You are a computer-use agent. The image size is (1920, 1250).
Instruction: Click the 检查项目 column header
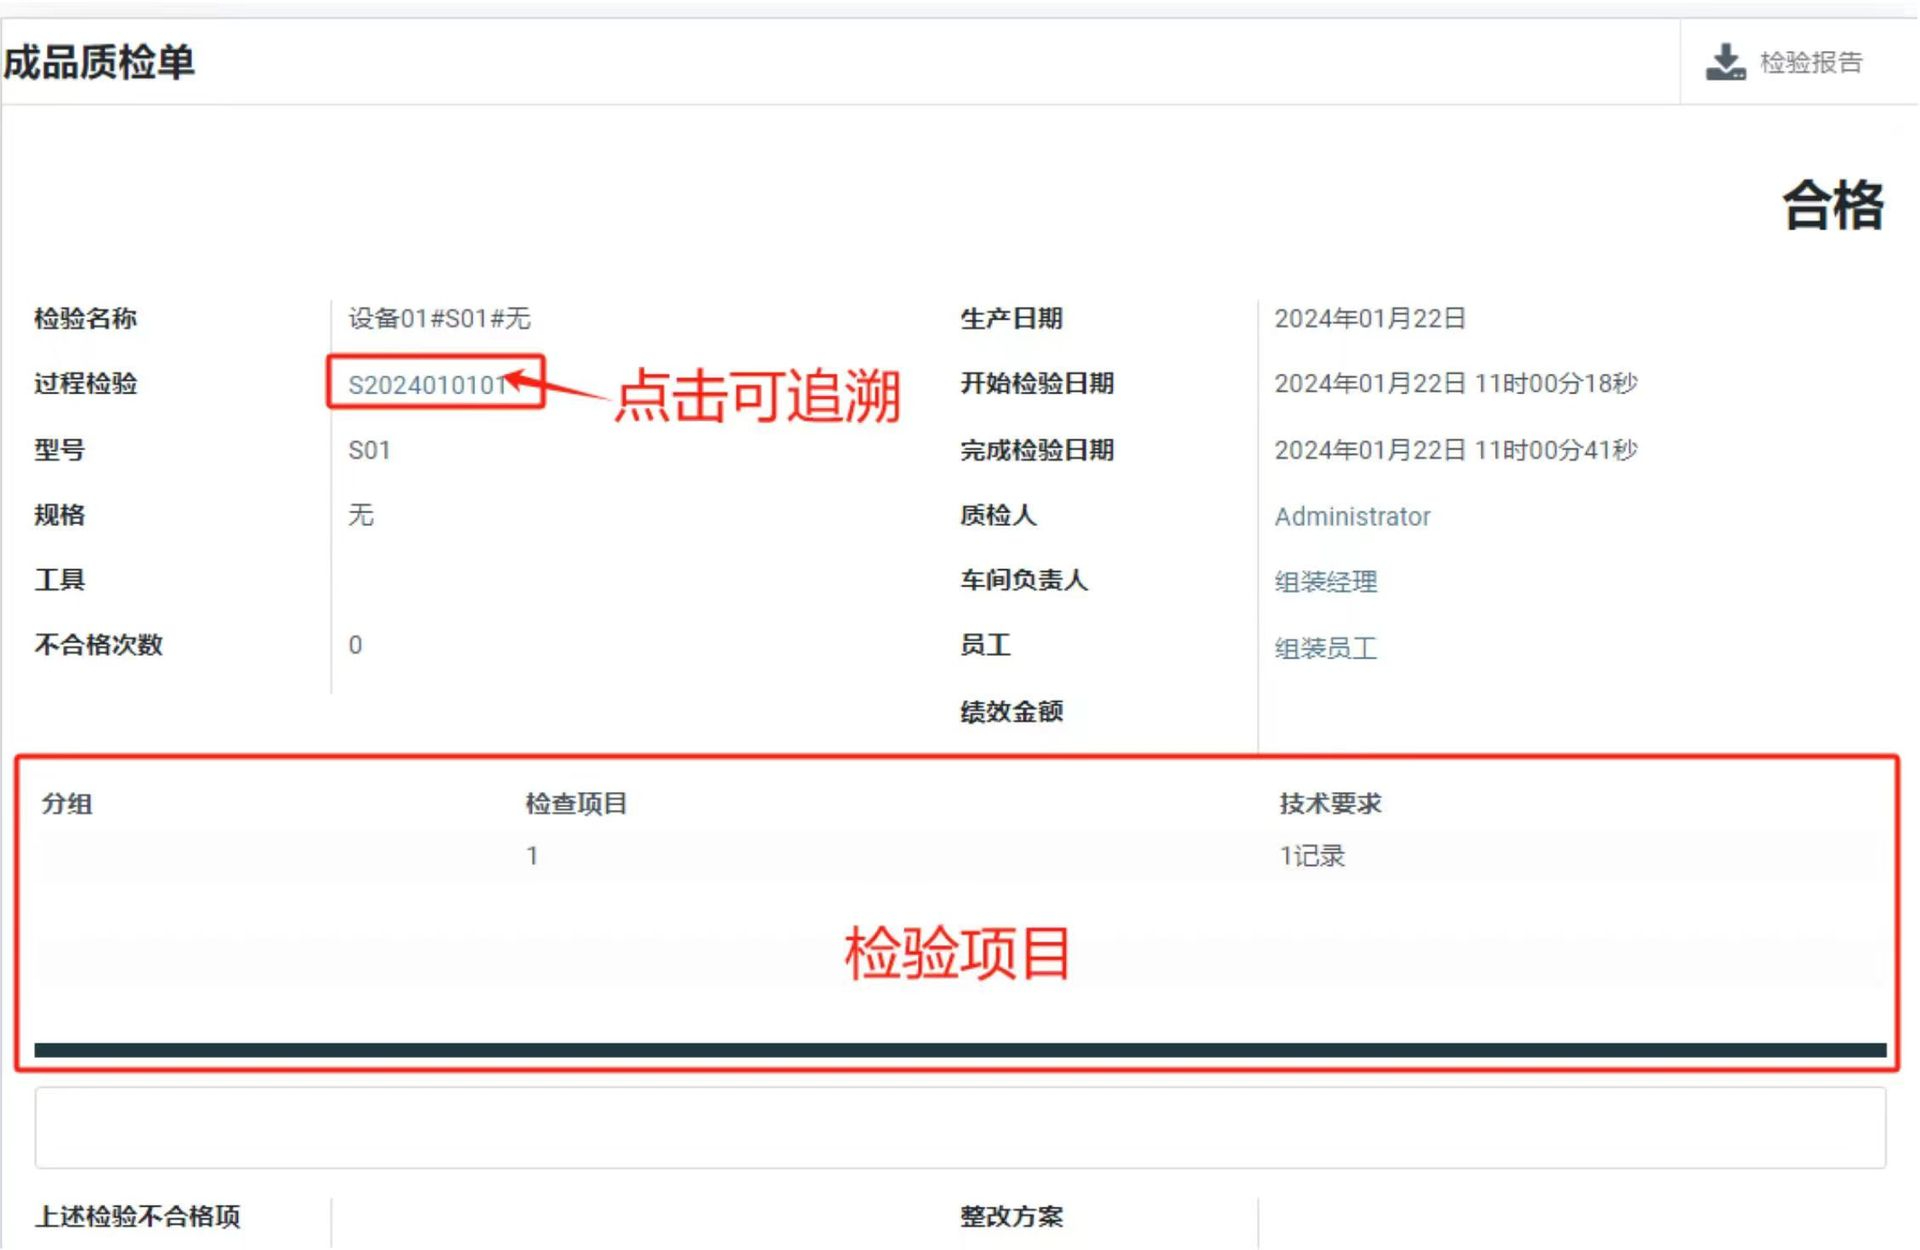[576, 803]
